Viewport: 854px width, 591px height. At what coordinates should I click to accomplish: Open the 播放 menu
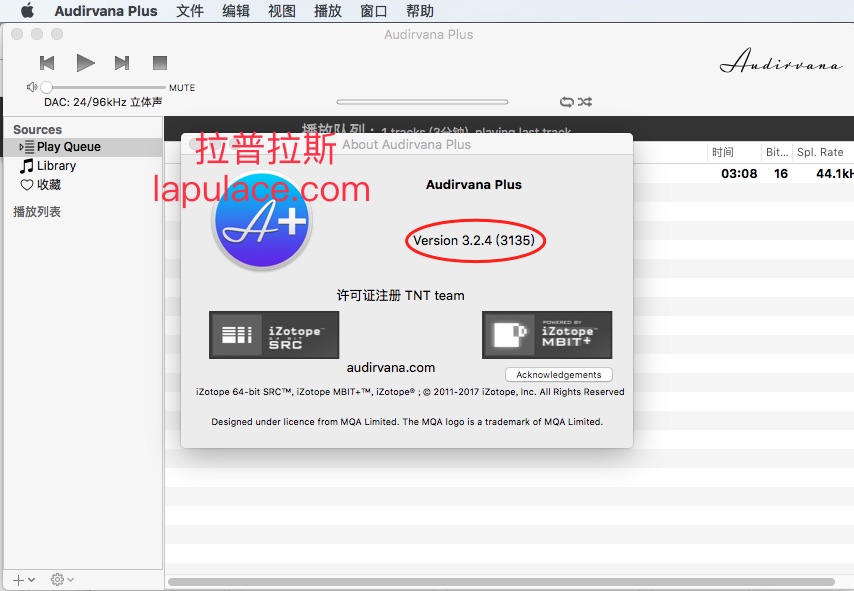point(327,11)
